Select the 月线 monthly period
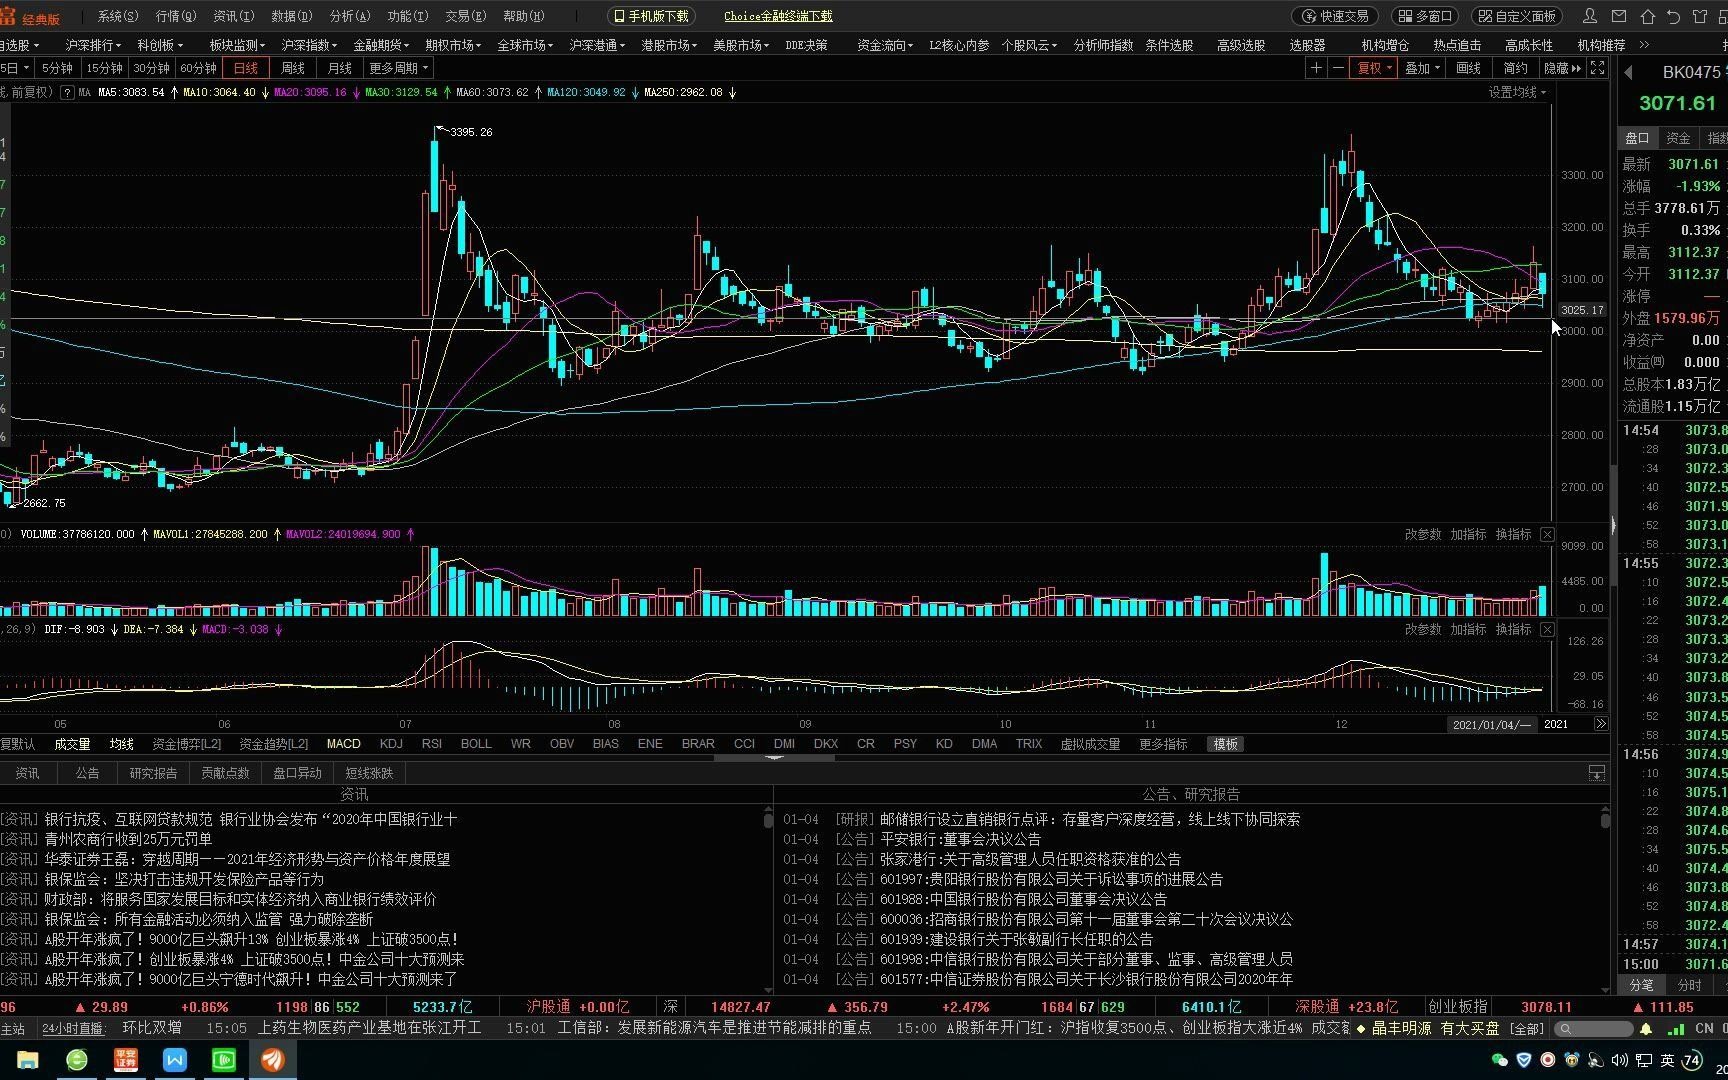Screen dimensions: 1728x1080 click(339, 68)
